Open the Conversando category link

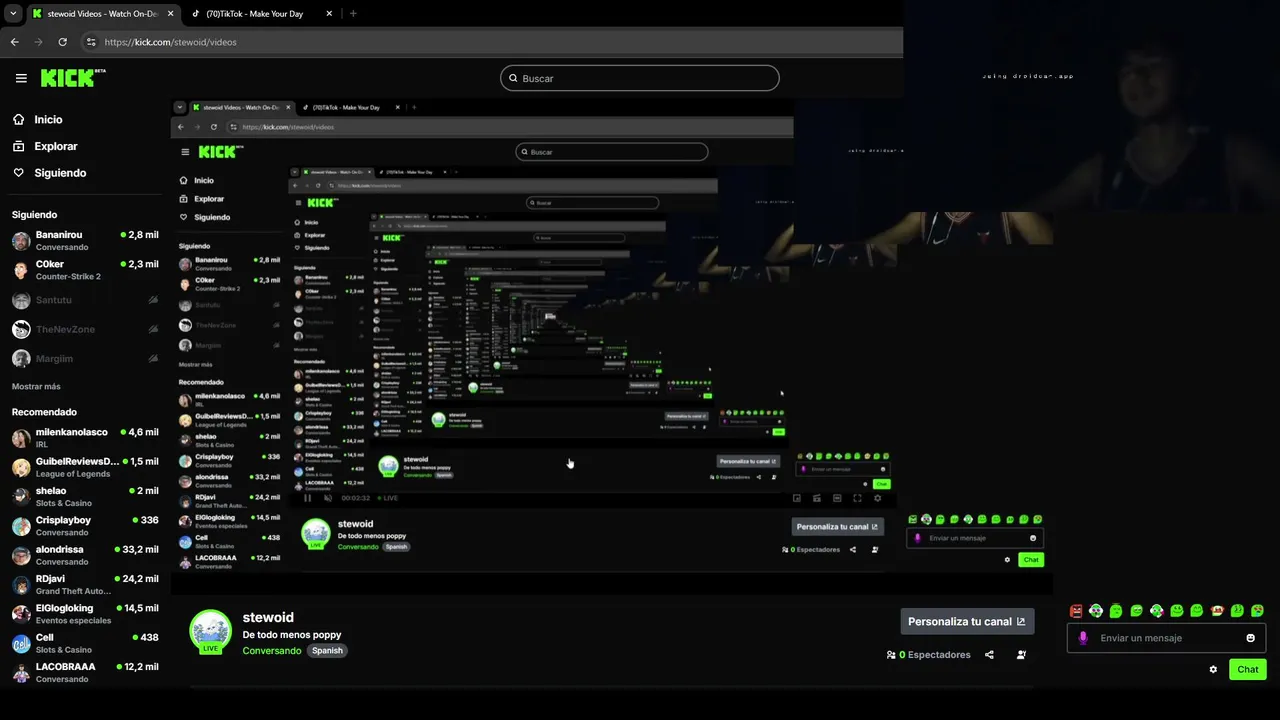[x=272, y=650]
